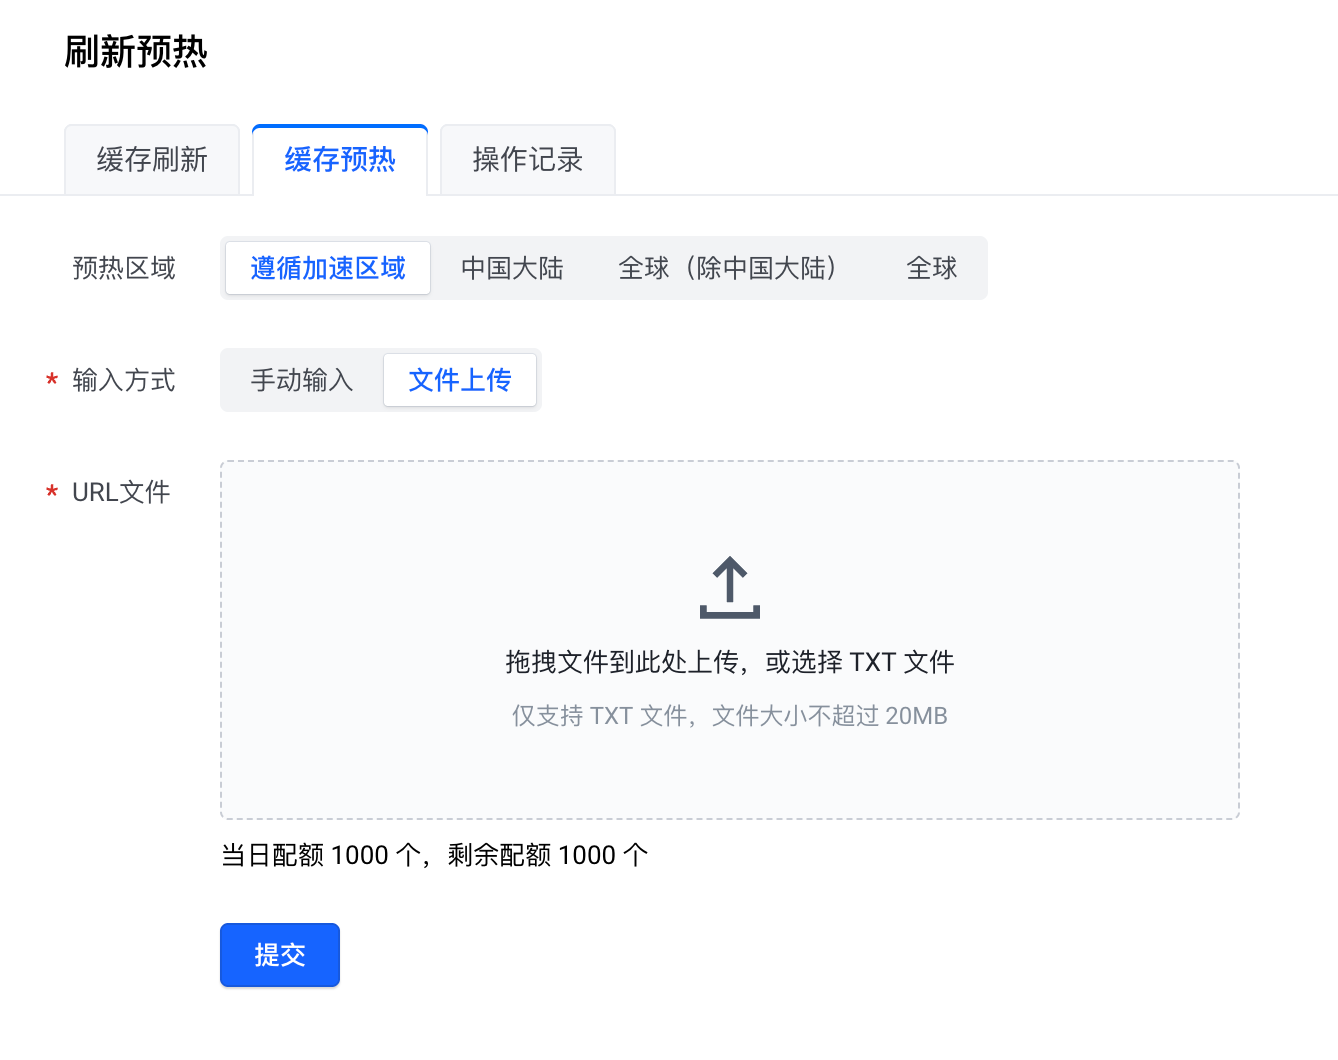Switch to the 缓存刷新 tab
Viewport: 1338px width, 1060px height.
(x=152, y=160)
